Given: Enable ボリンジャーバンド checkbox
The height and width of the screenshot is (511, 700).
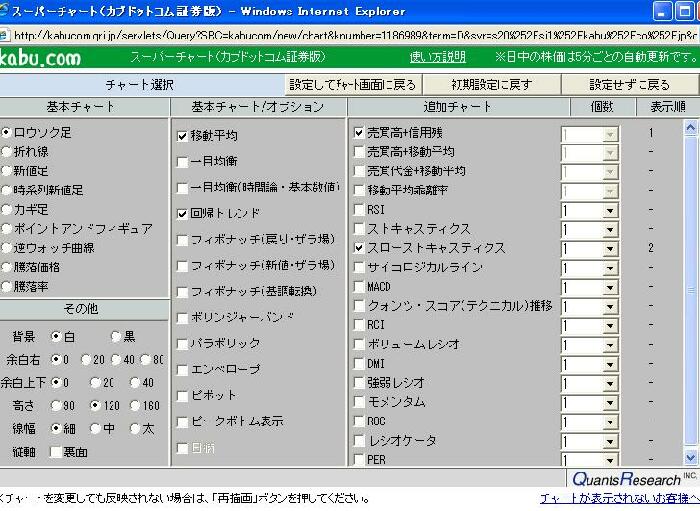Looking at the screenshot, I should click(182, 318).
